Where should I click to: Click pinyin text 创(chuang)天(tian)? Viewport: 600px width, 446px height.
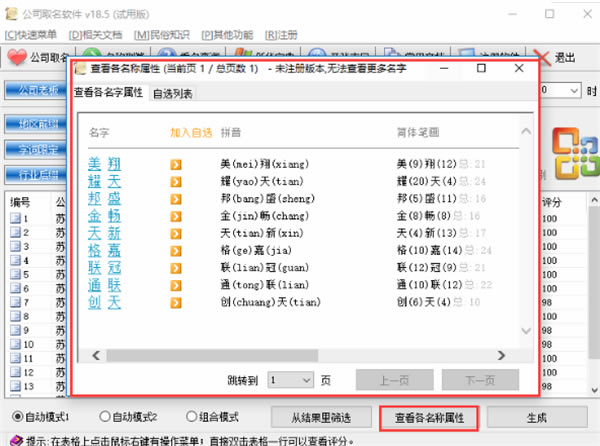[271, 303]
